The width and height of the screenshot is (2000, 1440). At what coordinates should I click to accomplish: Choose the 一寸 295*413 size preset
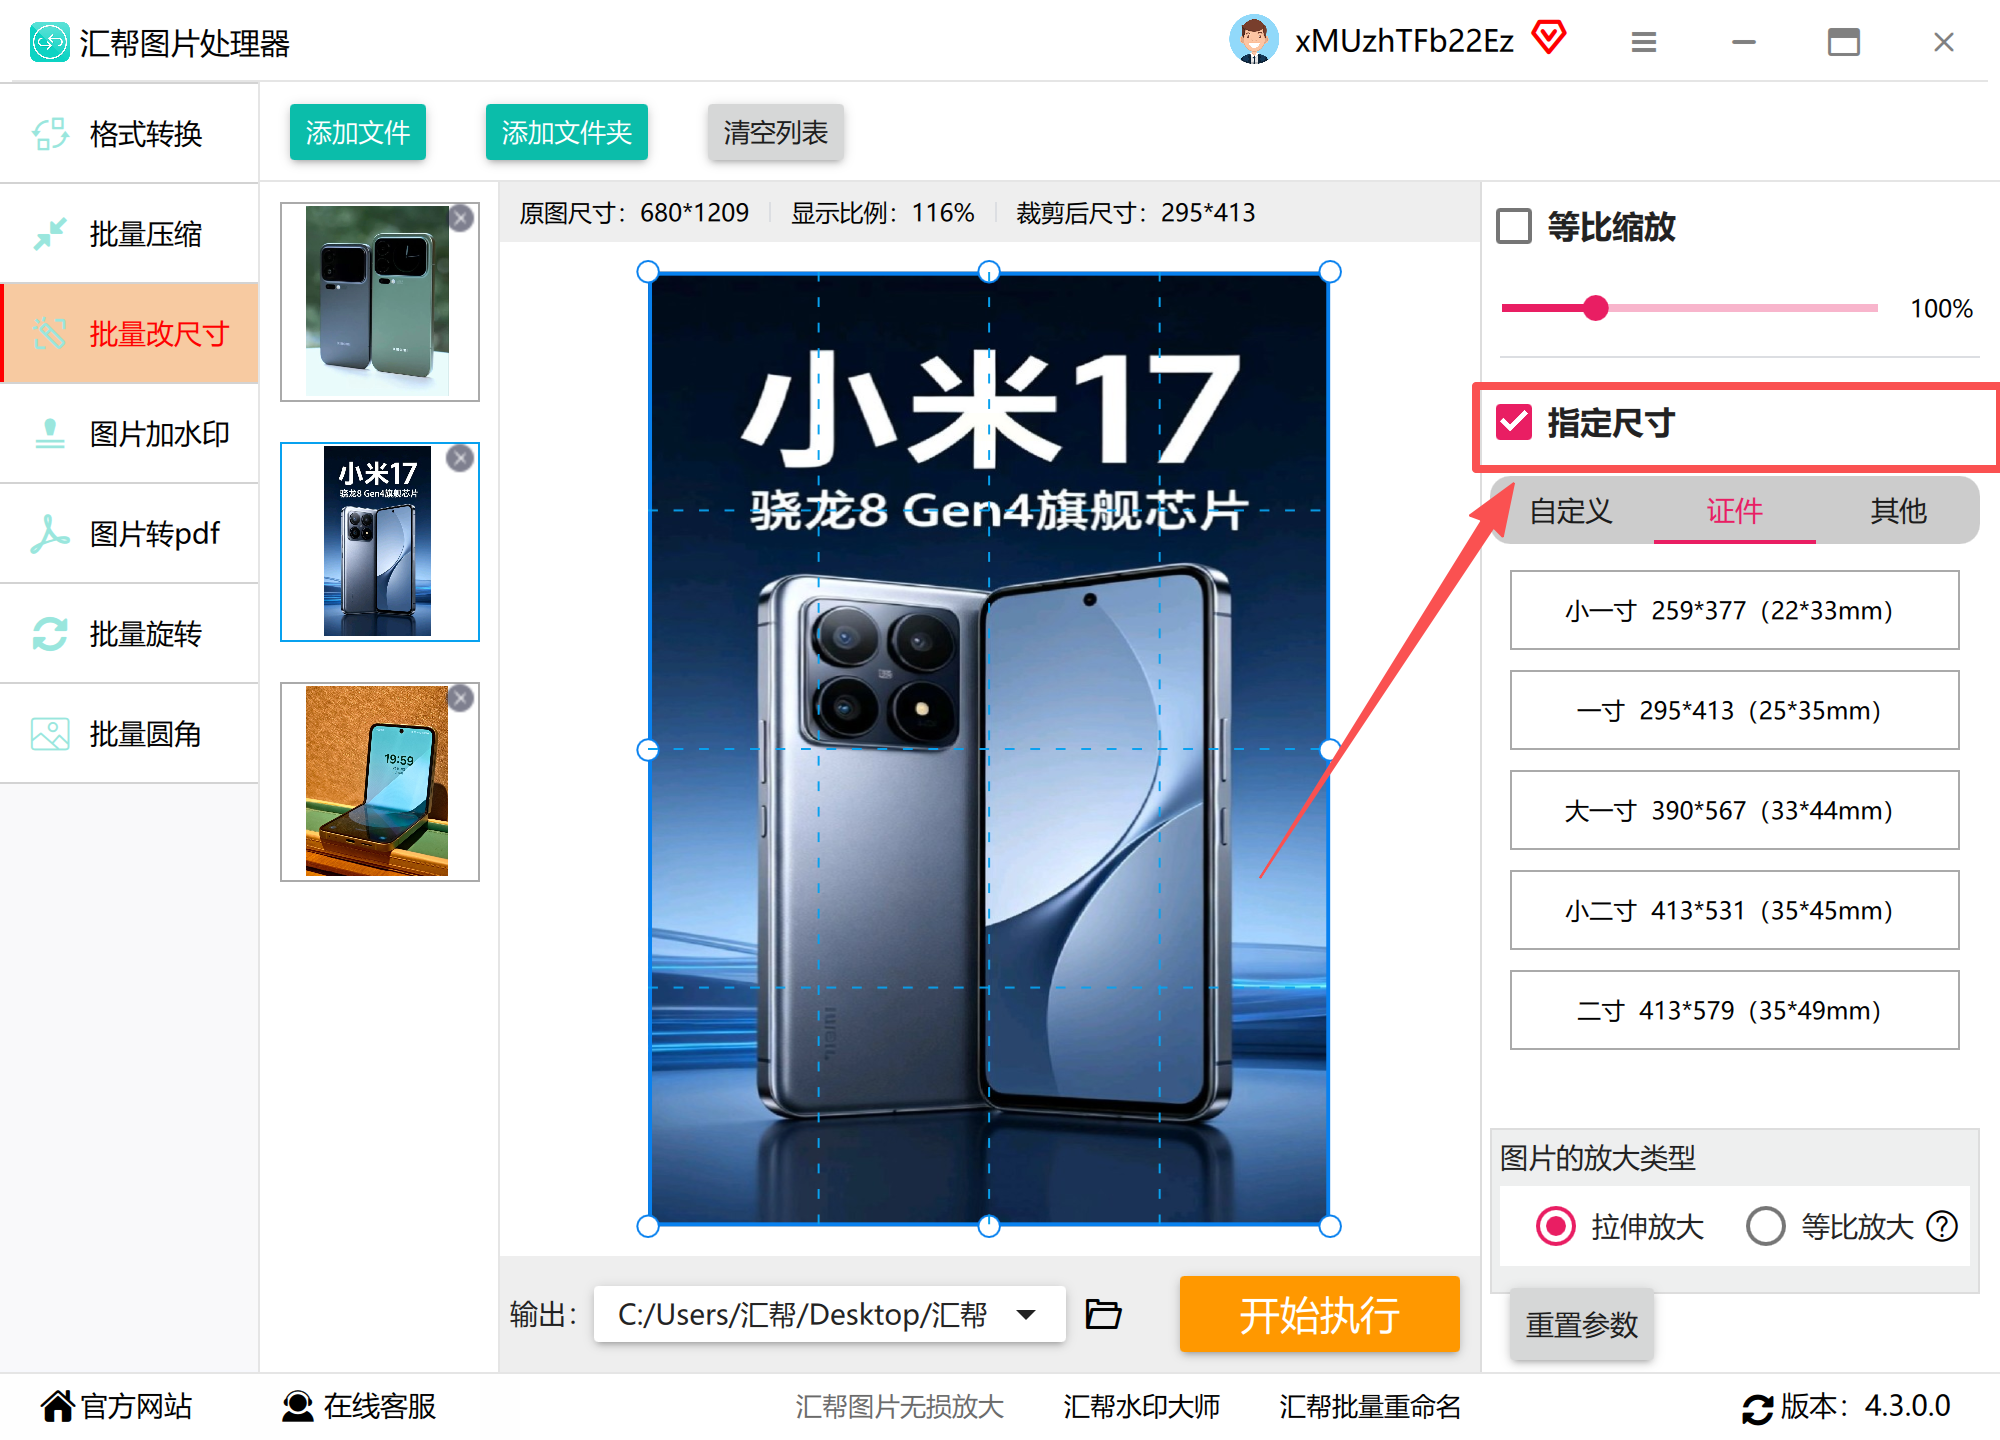coord(1734,710)
